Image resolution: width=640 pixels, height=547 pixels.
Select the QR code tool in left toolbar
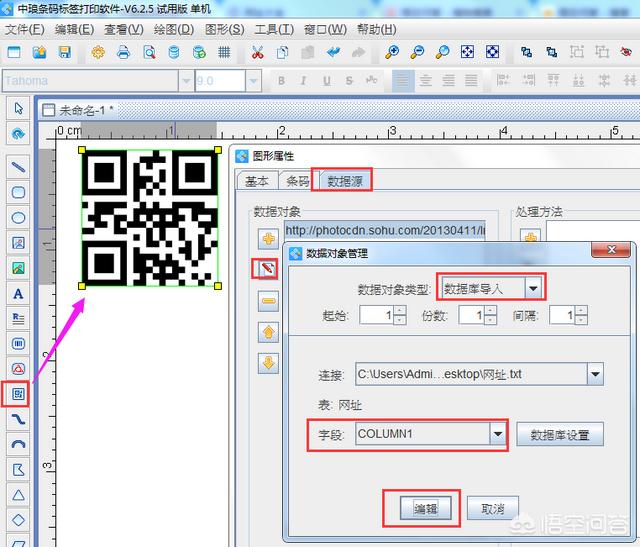click(17, 394)
